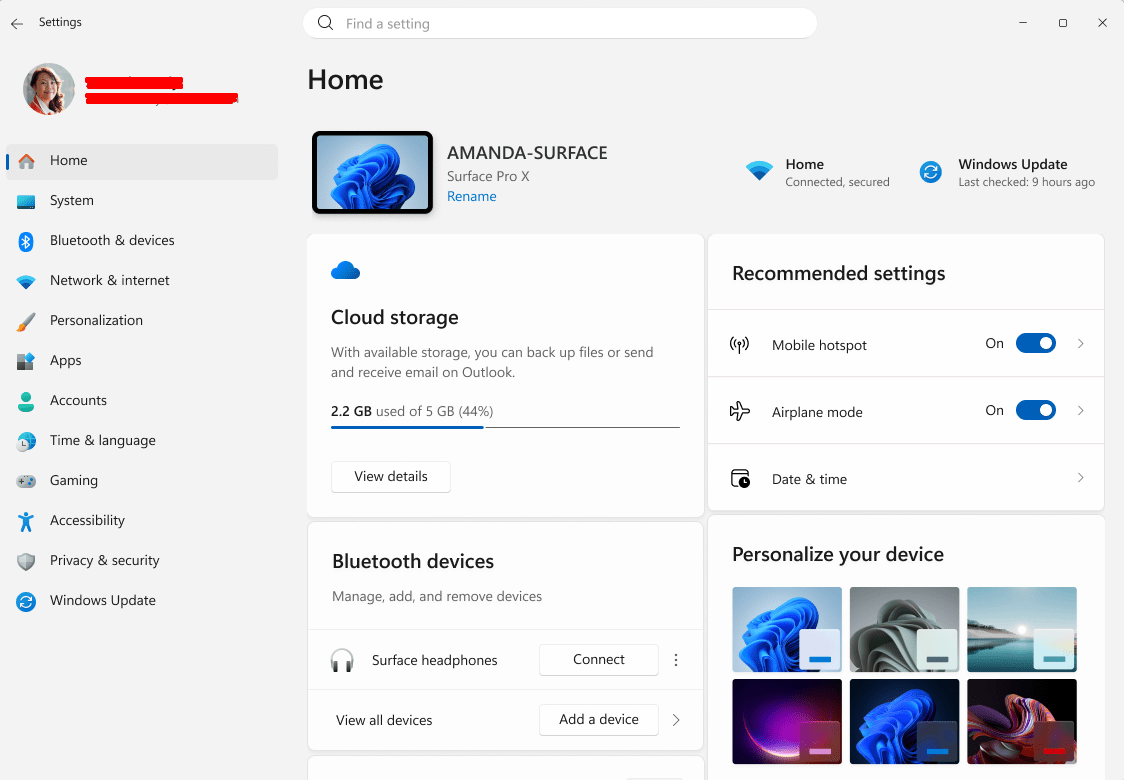Image resolution: width=1124 pixels, height=780 pixels.
Task: Click the chevron next to Add a device
Action: click(x=676, y=720)
